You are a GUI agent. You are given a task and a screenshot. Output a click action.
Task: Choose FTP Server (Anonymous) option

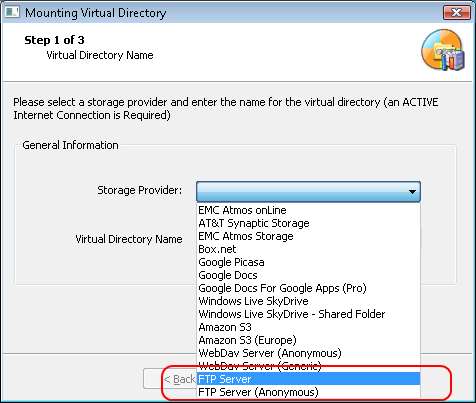(308, 392)
